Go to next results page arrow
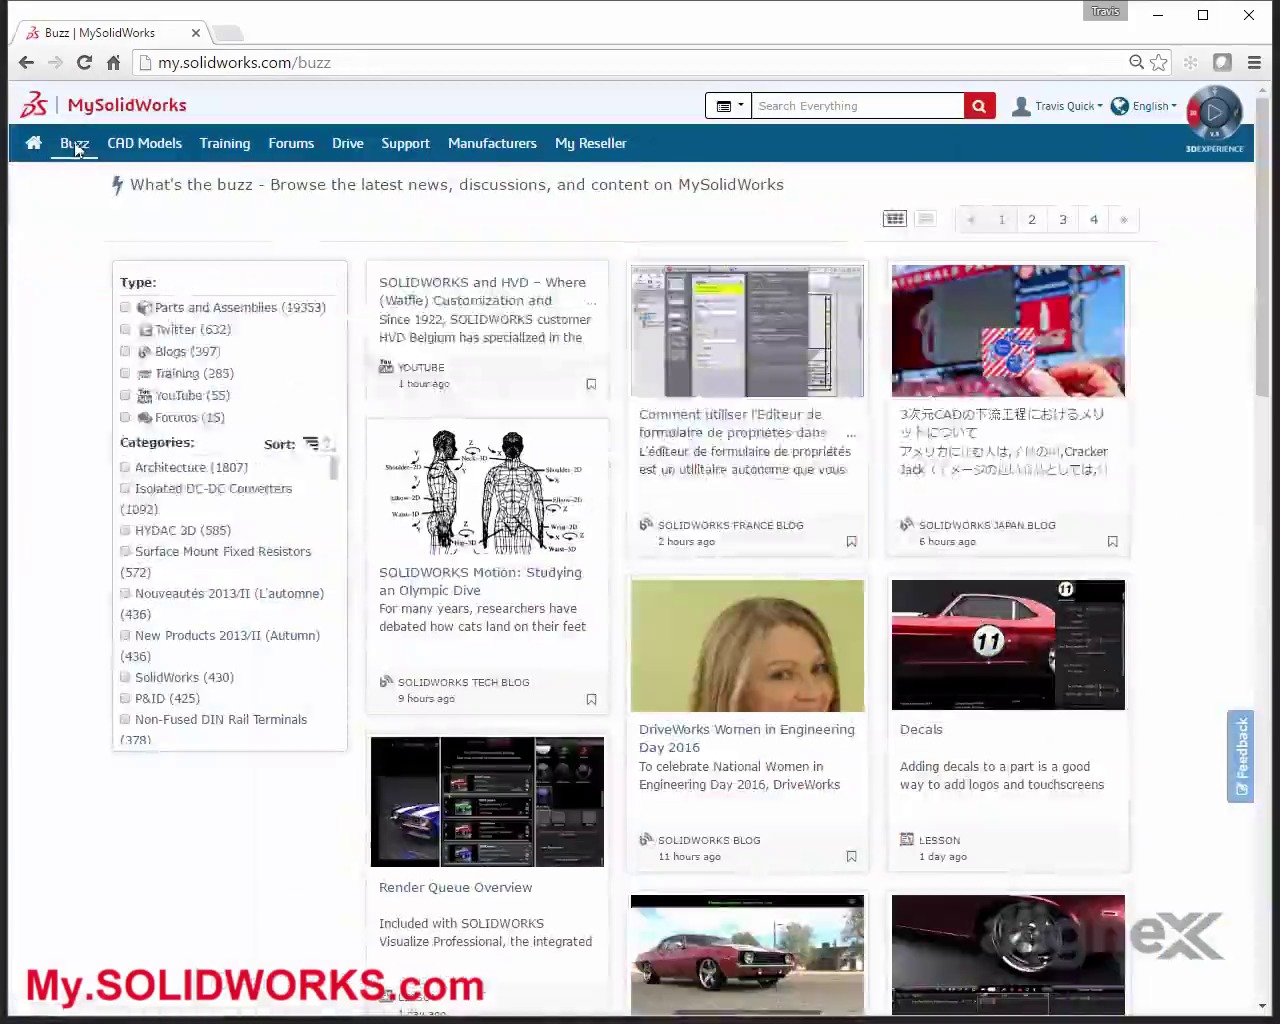 1124,219
